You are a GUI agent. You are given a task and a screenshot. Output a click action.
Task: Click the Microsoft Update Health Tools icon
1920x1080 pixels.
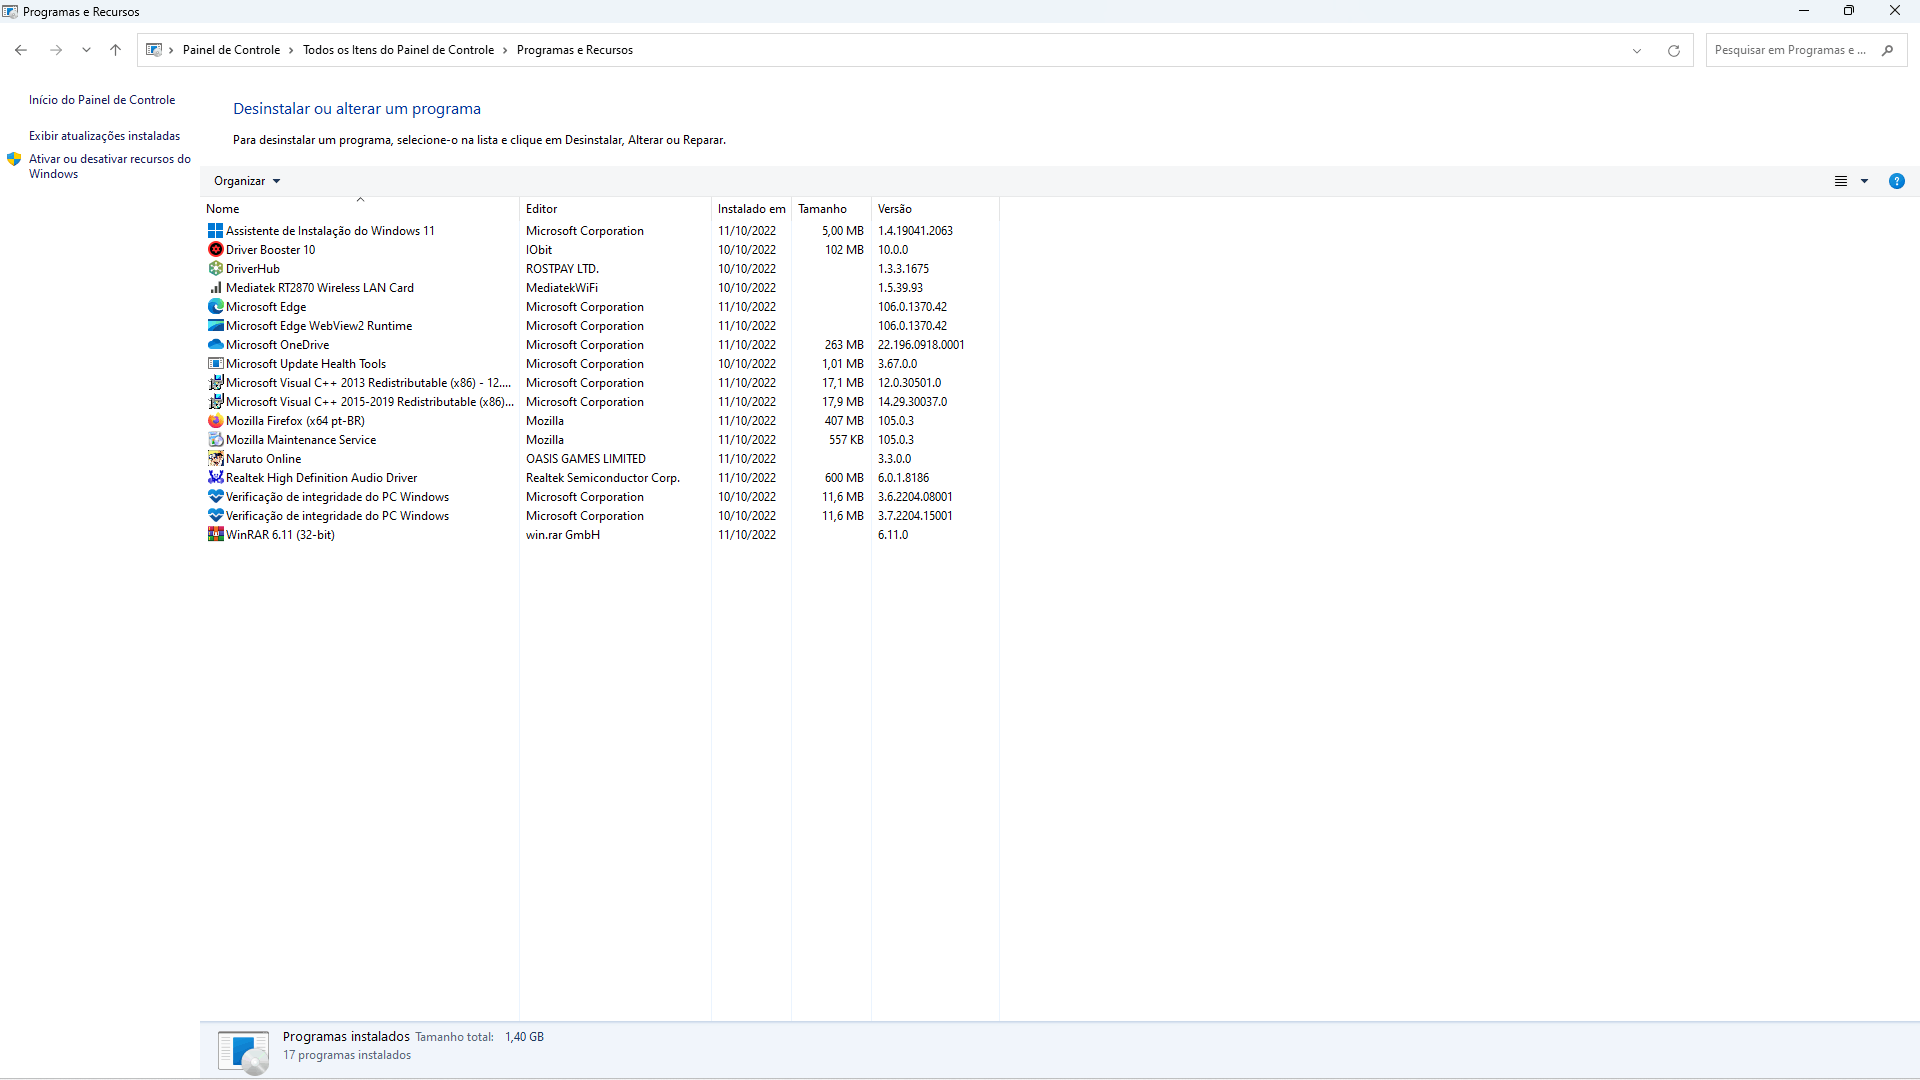[x=215, y=364]
